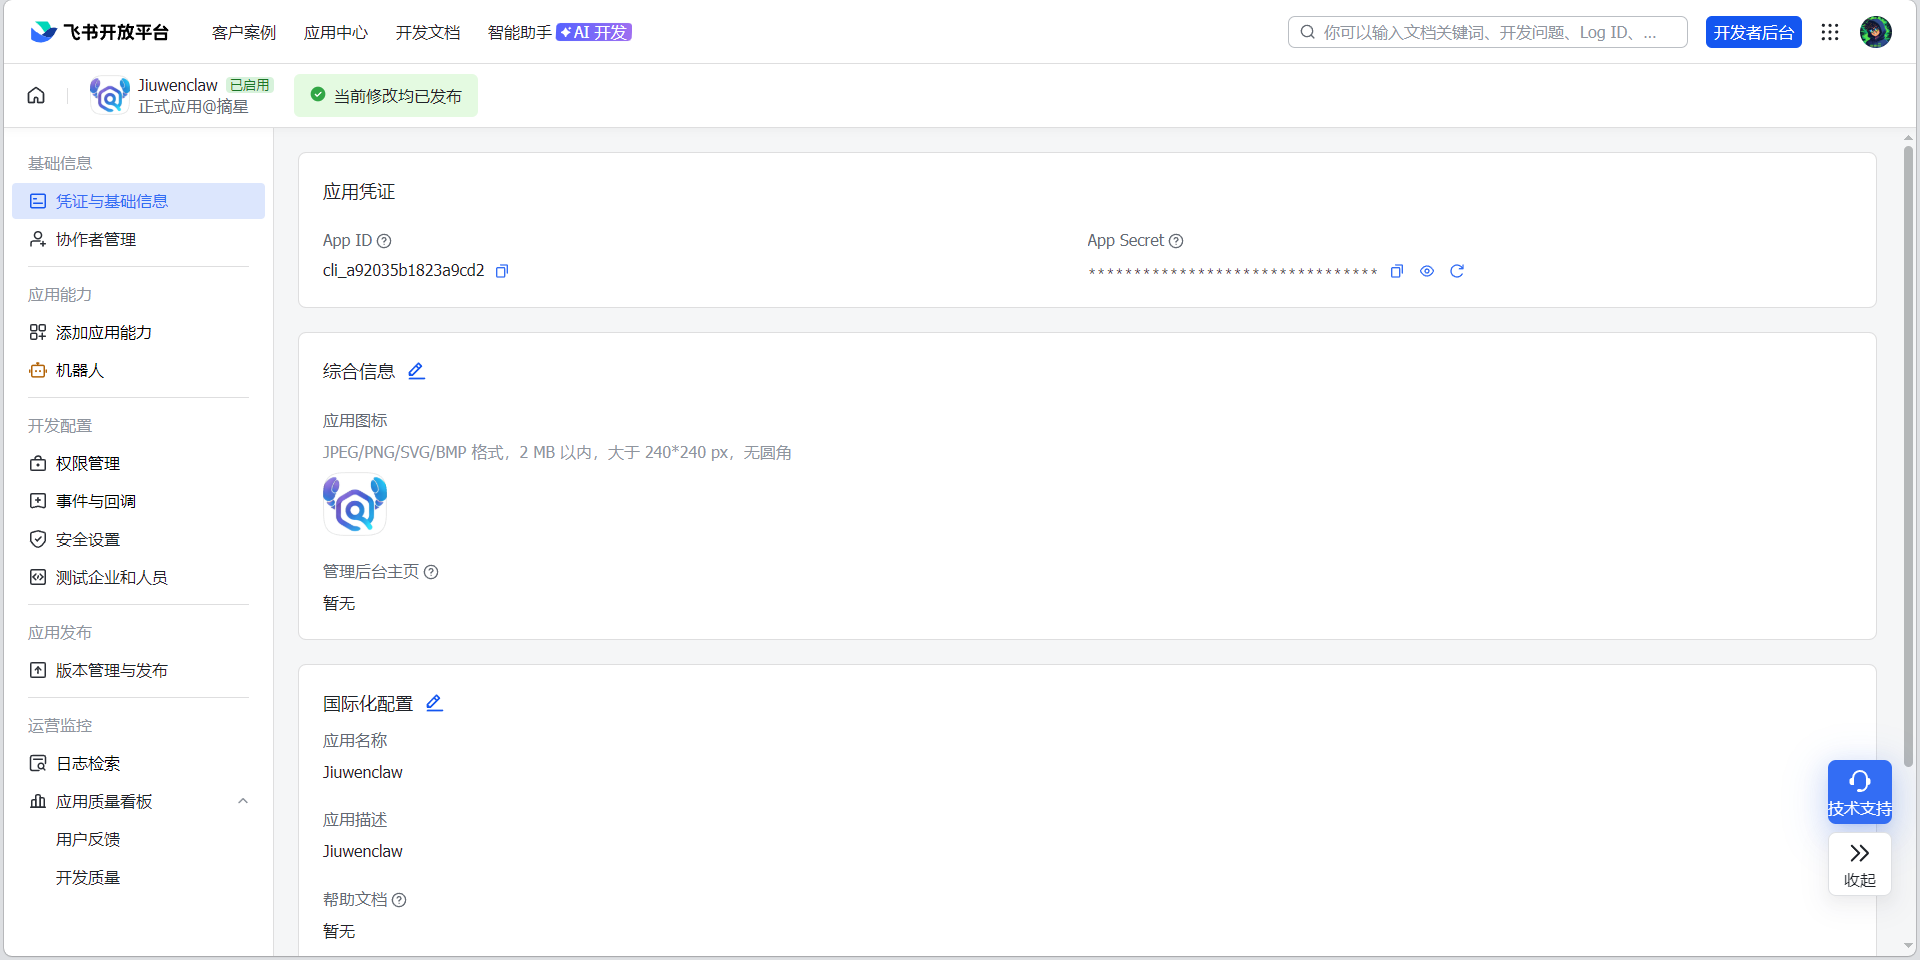Click the AI 开发 badge
This screenshot has width=1920, height=960.
pos(594,32)
